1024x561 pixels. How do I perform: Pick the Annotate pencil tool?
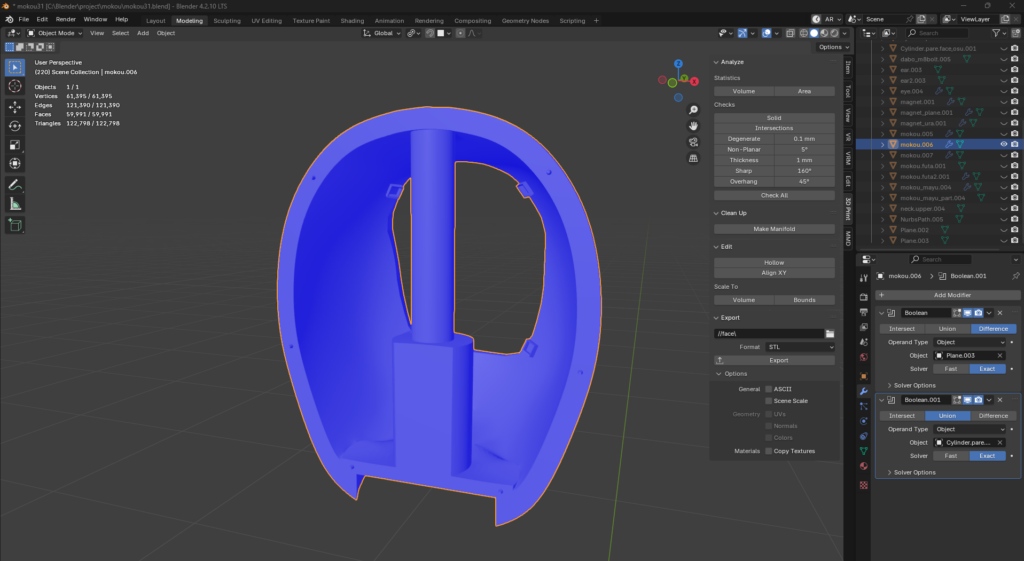(15, 185)
